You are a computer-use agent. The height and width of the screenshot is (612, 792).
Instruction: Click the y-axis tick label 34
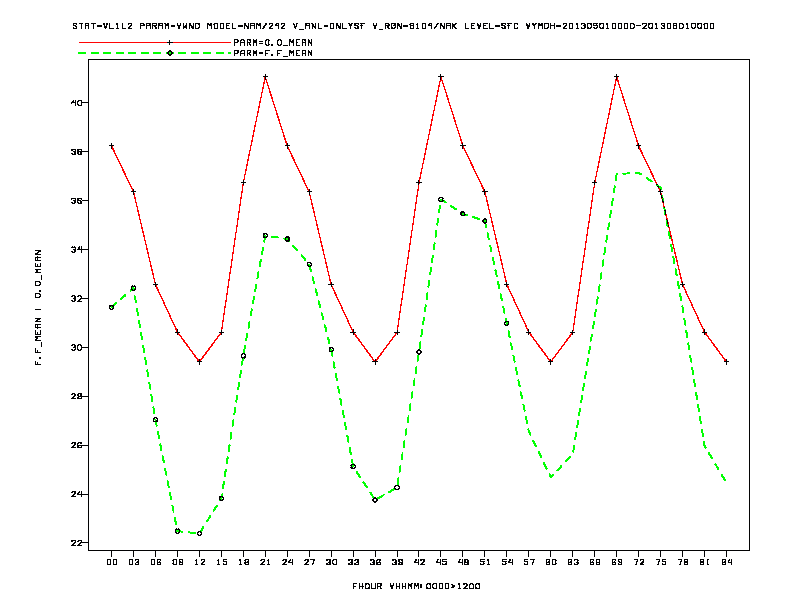(x=76, y=249)
